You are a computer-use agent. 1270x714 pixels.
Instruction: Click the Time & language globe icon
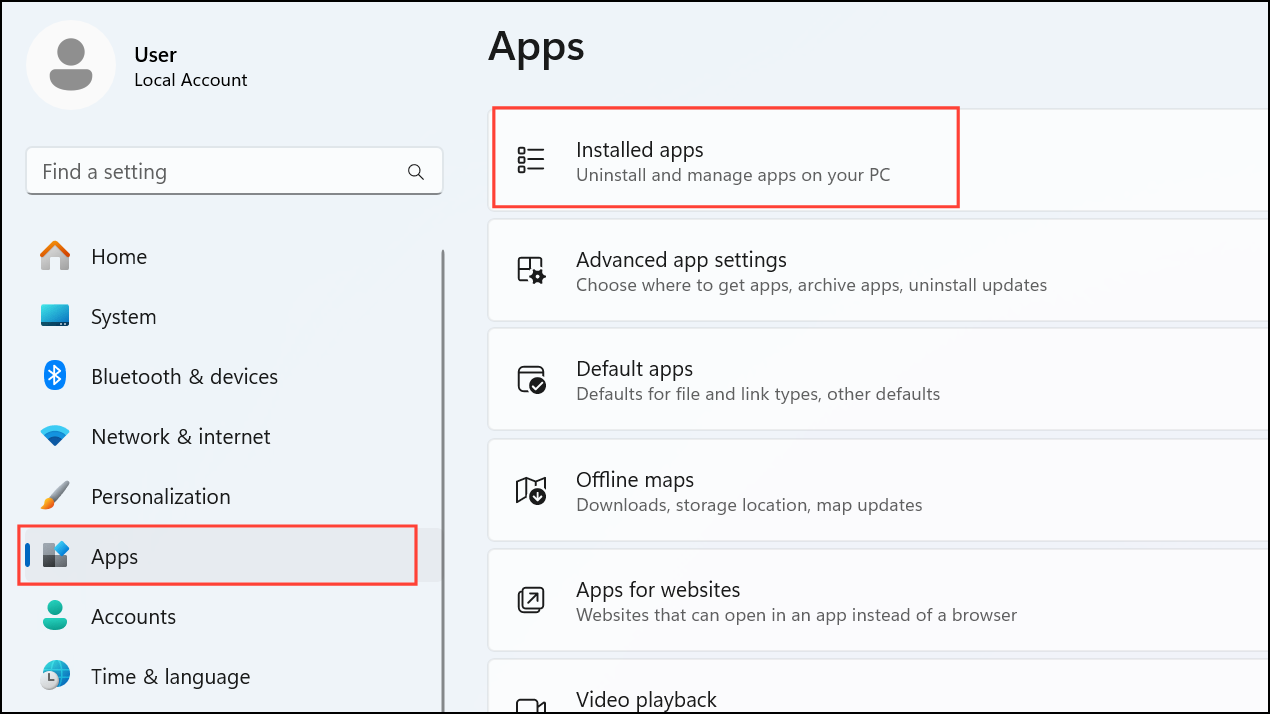pos(55,676)
